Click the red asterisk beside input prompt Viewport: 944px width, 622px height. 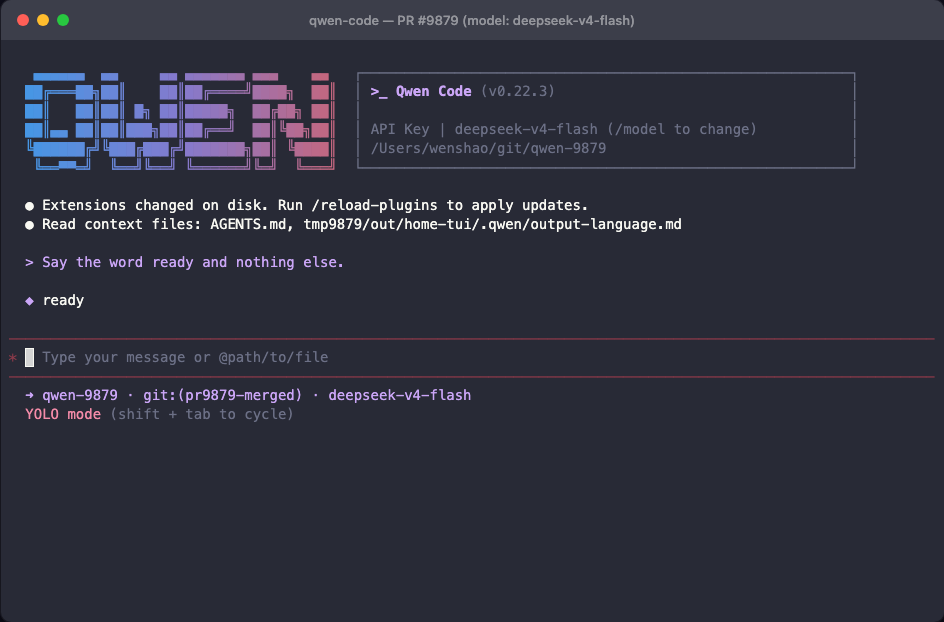tap(13, 358)
